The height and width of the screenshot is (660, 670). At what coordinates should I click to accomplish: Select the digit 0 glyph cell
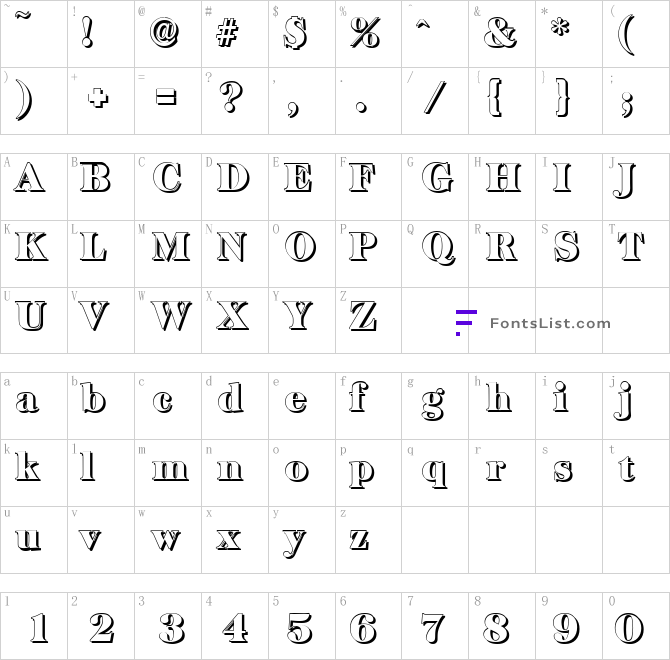[x=636, y=626]
